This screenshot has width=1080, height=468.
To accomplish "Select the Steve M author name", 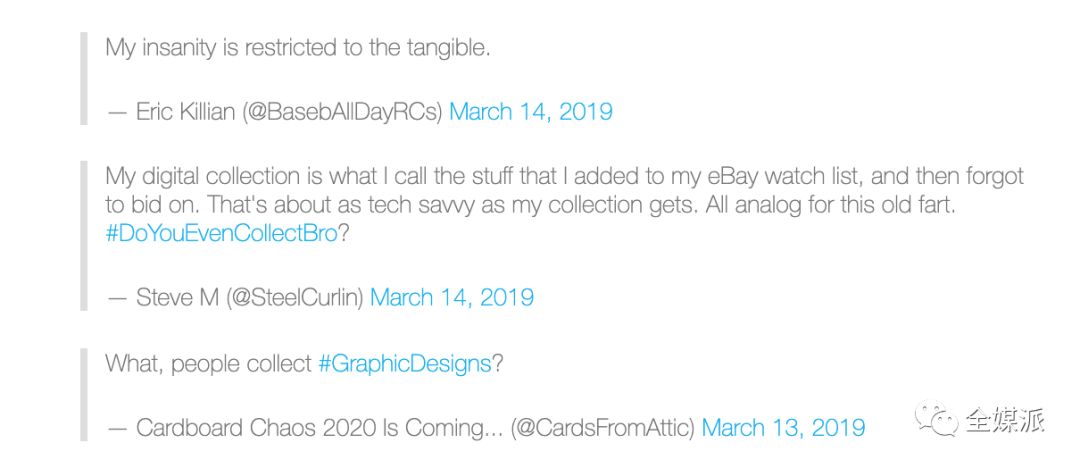I will (x=177, y=297).
